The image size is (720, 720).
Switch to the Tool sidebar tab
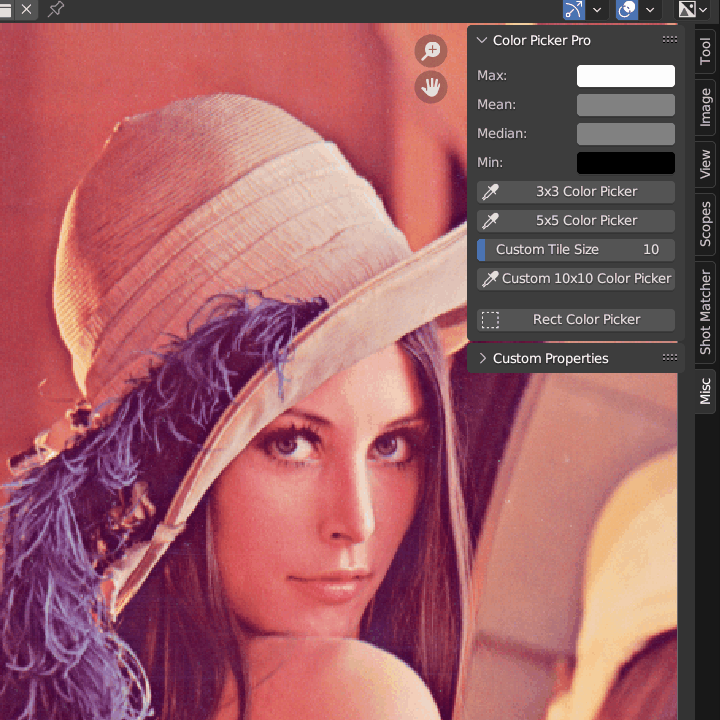(705, 51)
